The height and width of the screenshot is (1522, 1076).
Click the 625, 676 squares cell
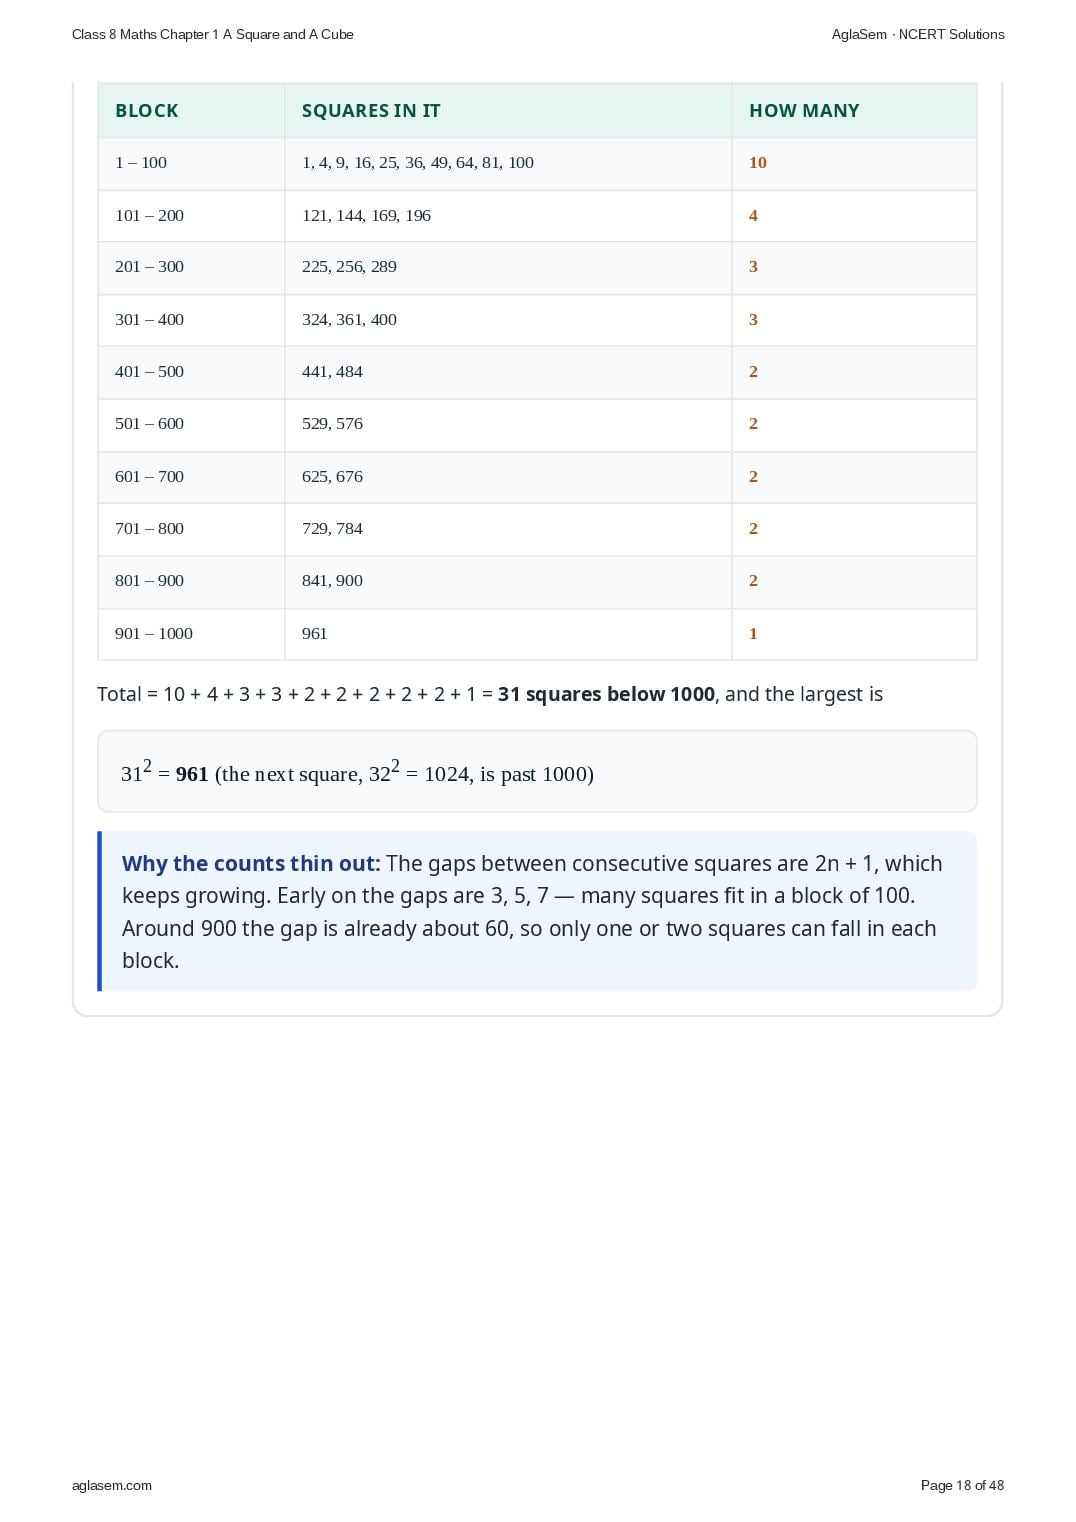508,477
